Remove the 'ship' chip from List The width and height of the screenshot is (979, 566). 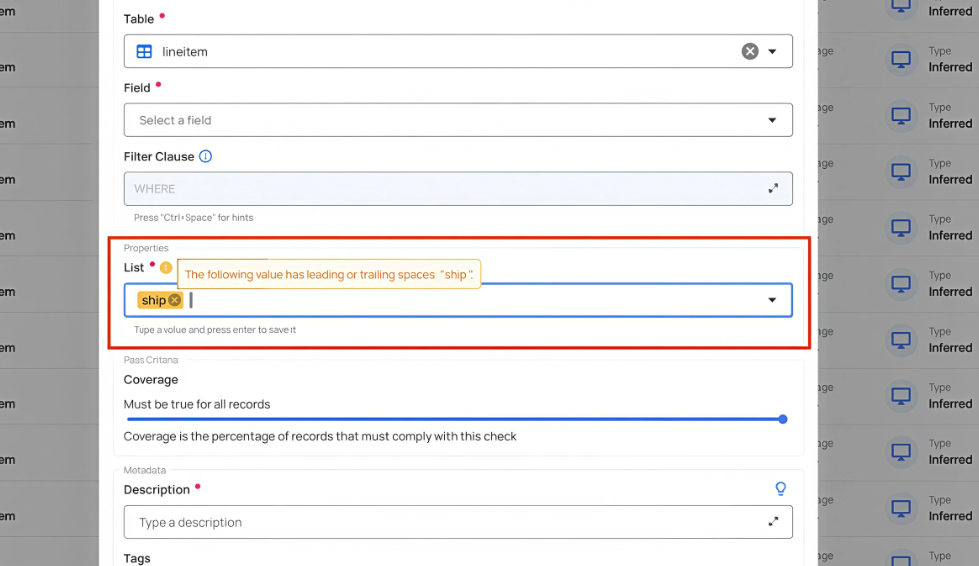(x=175, y=300)
